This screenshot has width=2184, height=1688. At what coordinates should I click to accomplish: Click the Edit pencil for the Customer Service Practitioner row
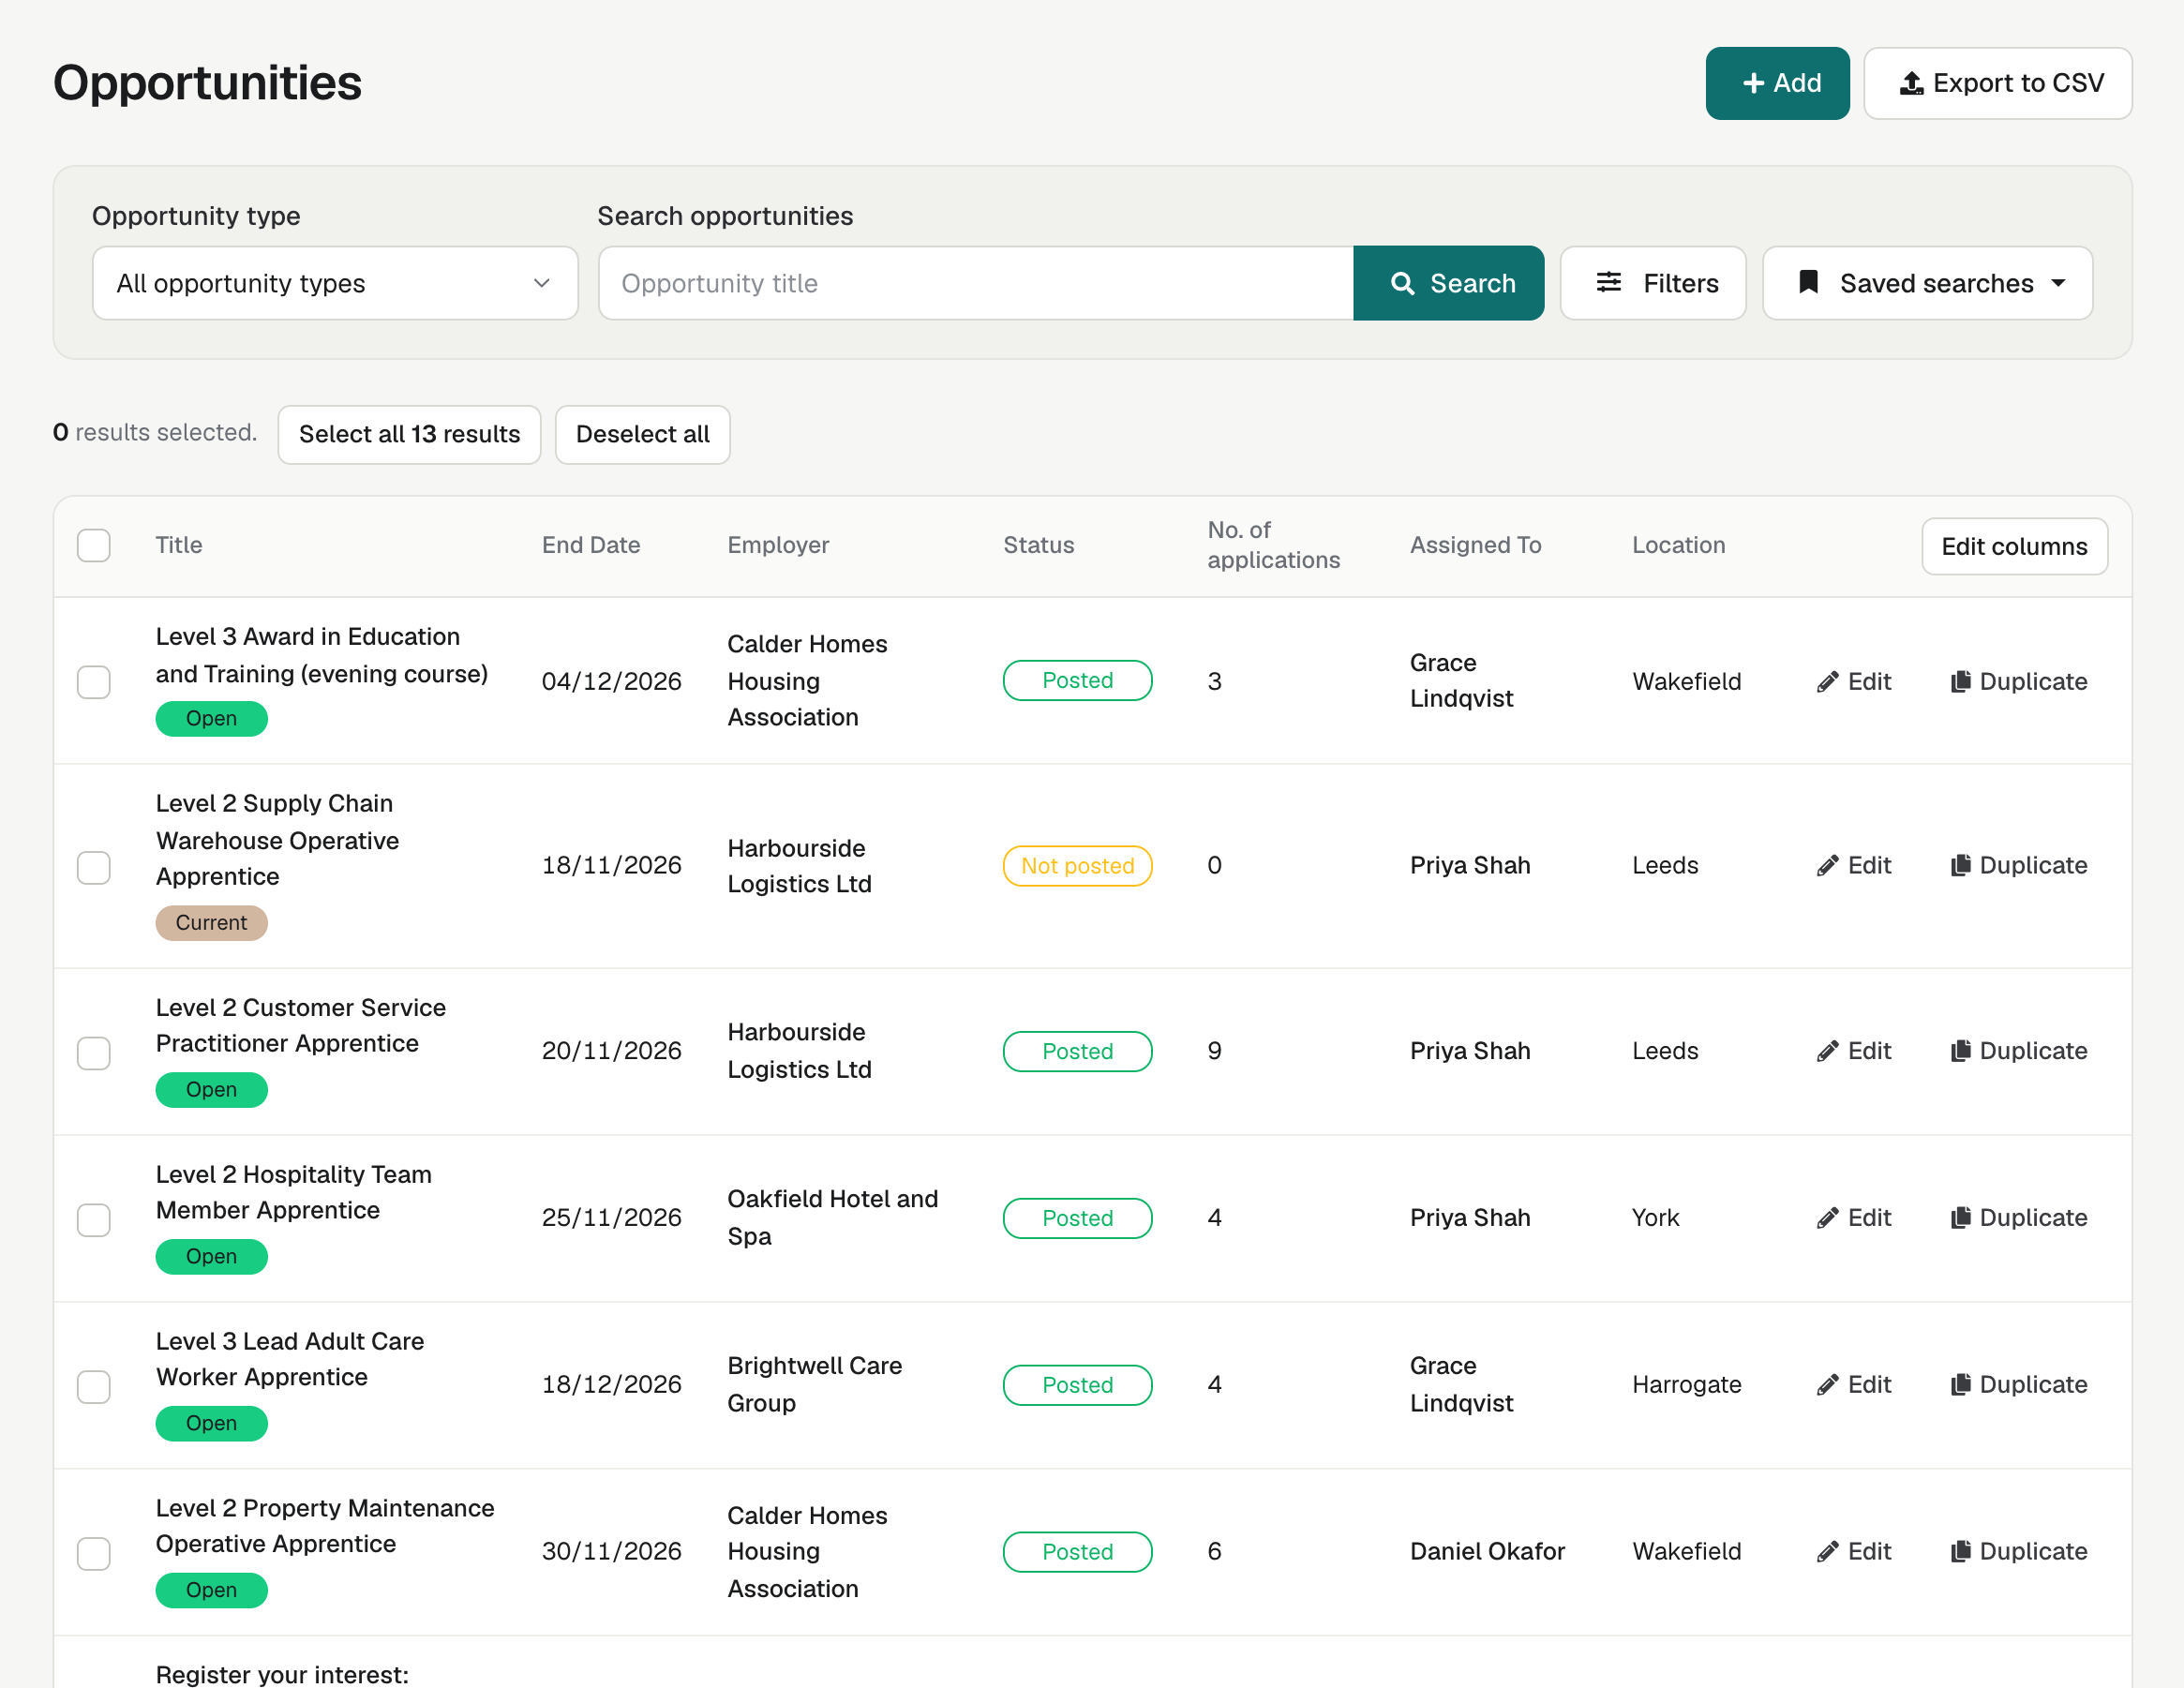point(1827,1051)
